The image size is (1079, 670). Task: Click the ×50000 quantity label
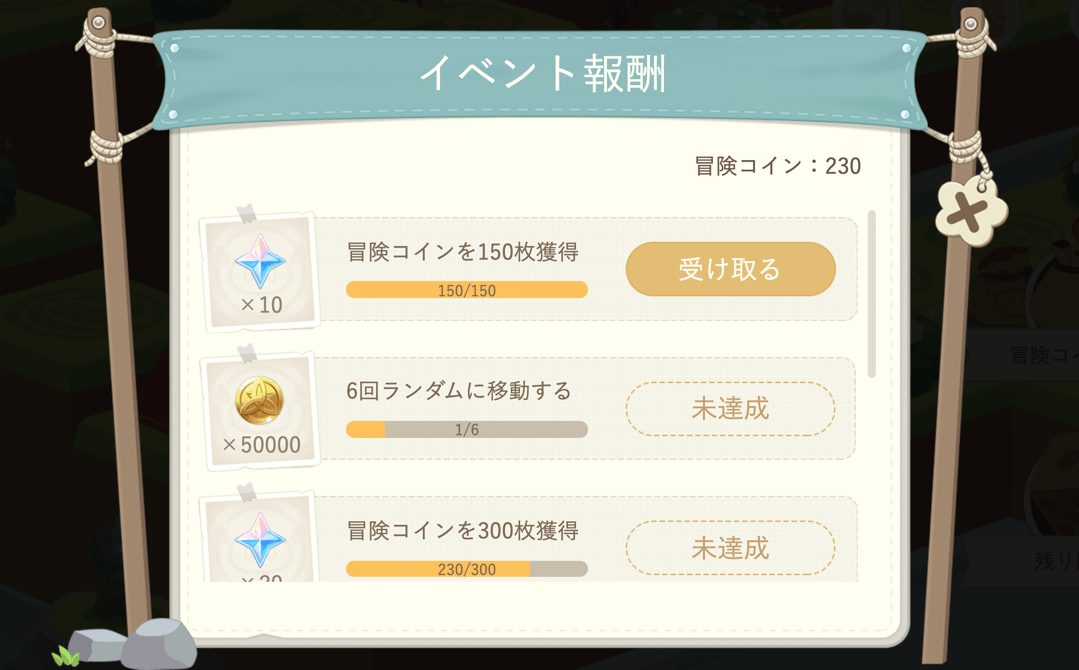pos(262,445)
